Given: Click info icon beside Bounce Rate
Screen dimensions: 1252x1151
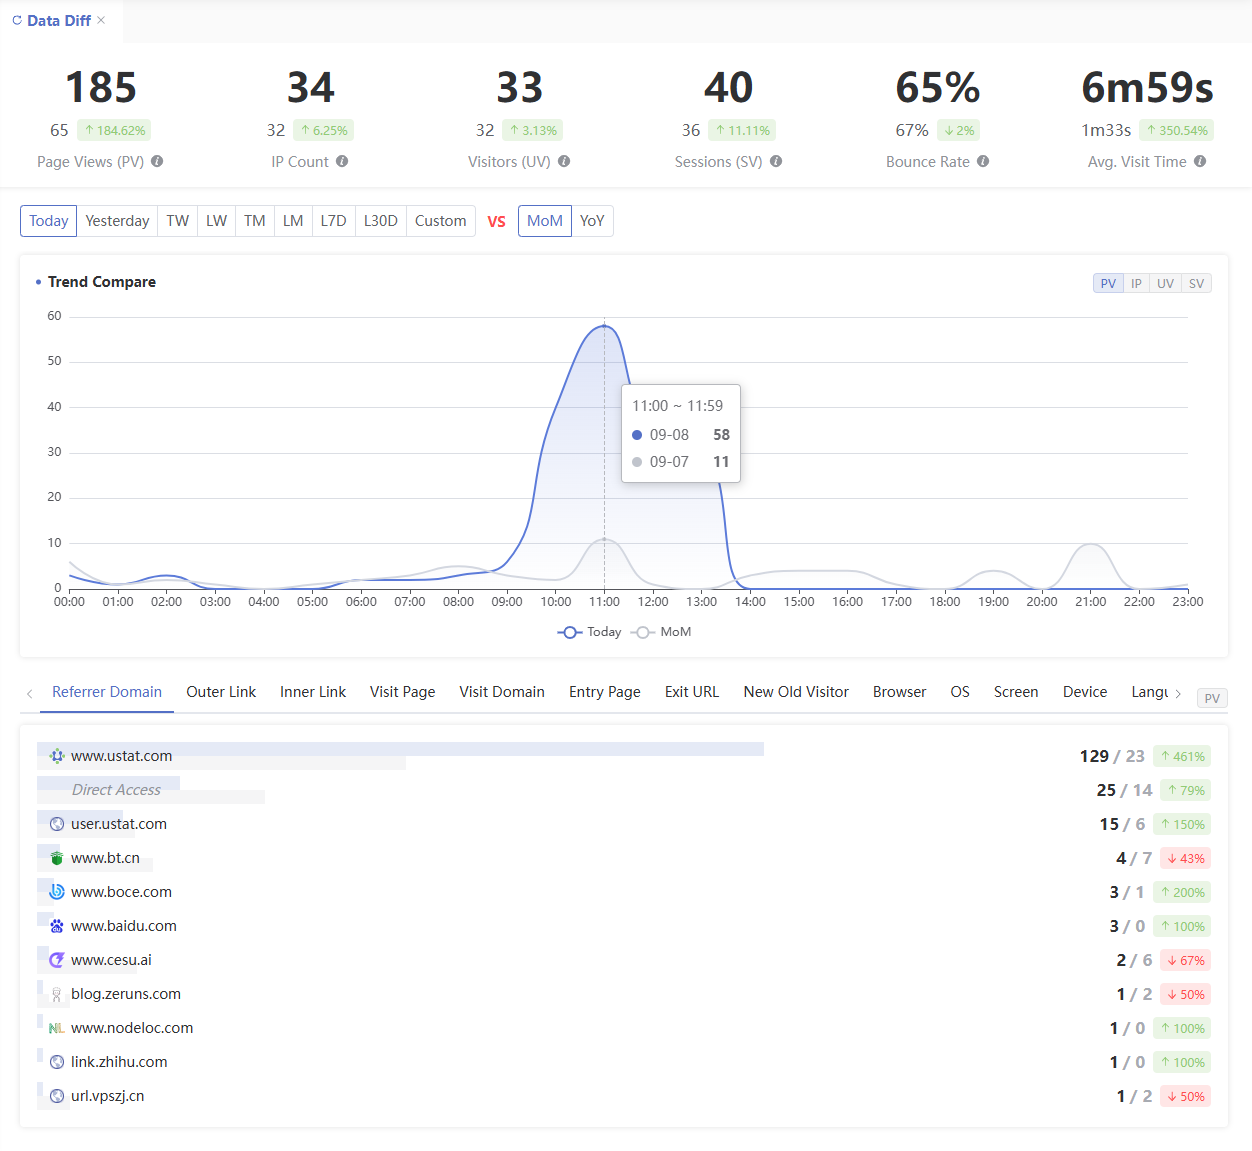Looking at the screenshot, I should click(x=983, y=161).
